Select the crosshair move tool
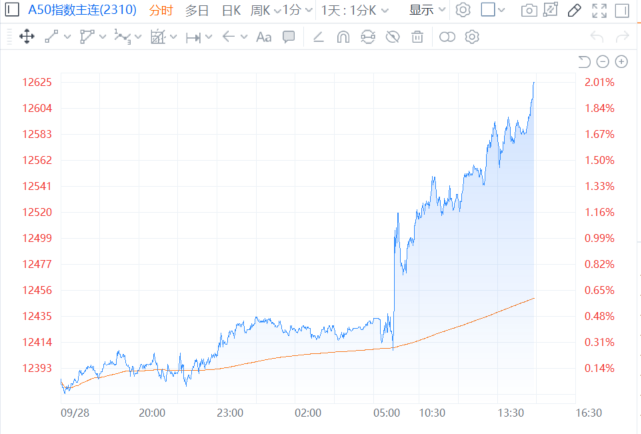The image size is (641, 434). click(27, 37)
